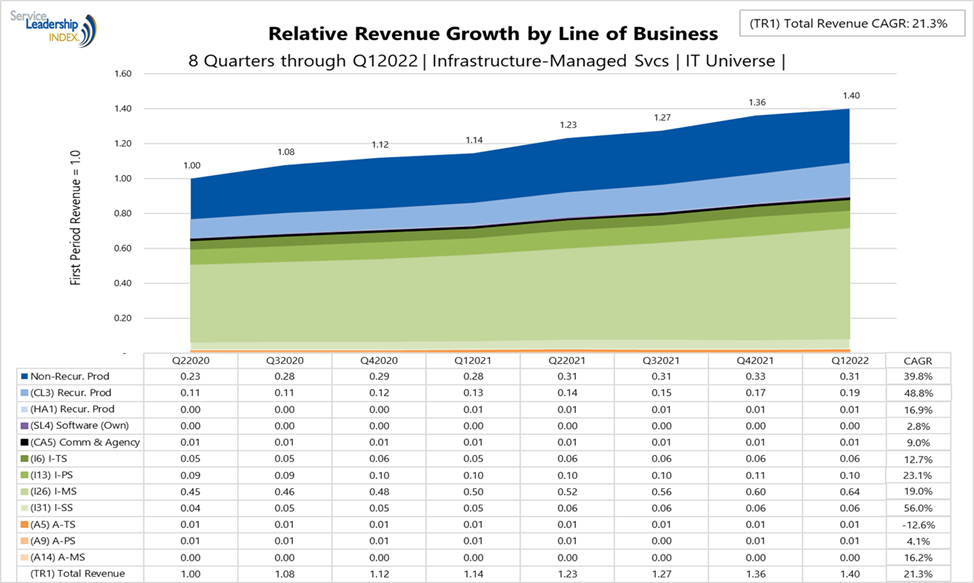This screenshot has width=974, height=583.
Task: Select the 48.8% CAGR cell for Recur. Prod
Action: tap(918, 394)
